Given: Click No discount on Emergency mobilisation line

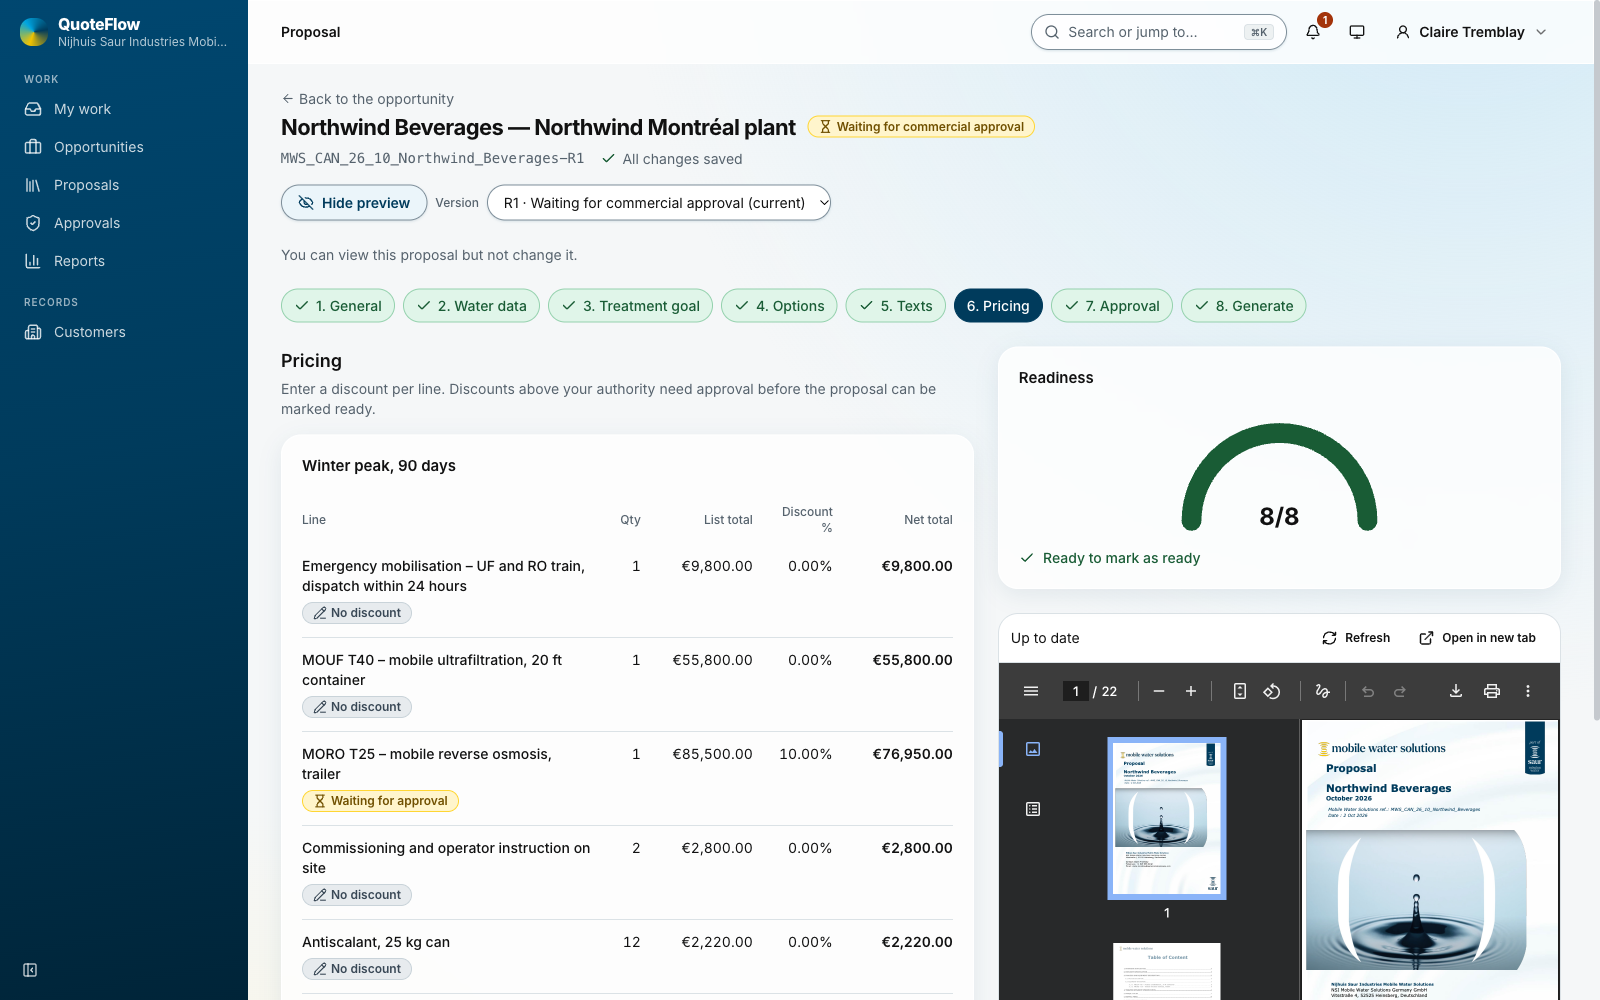Looking at the screenshot, I should (x=357, y=613).
